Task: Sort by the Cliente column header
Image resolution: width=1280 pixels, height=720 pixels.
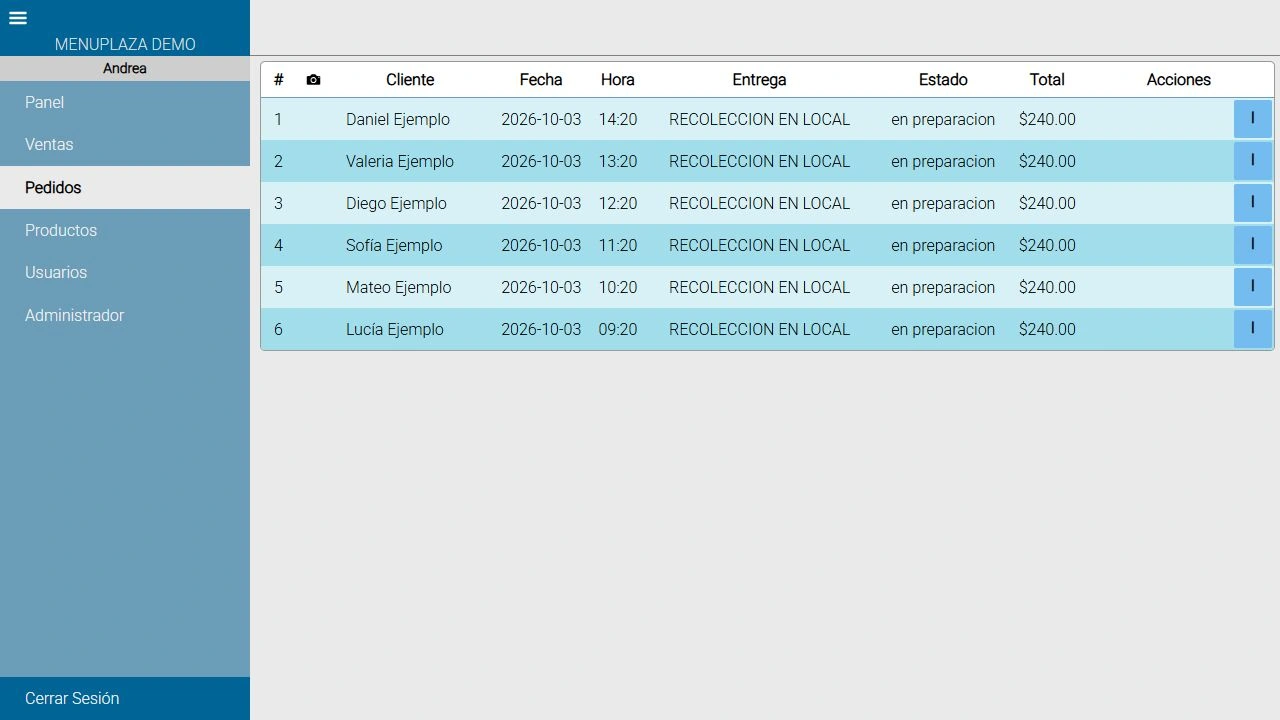Action: click(410, 80)
